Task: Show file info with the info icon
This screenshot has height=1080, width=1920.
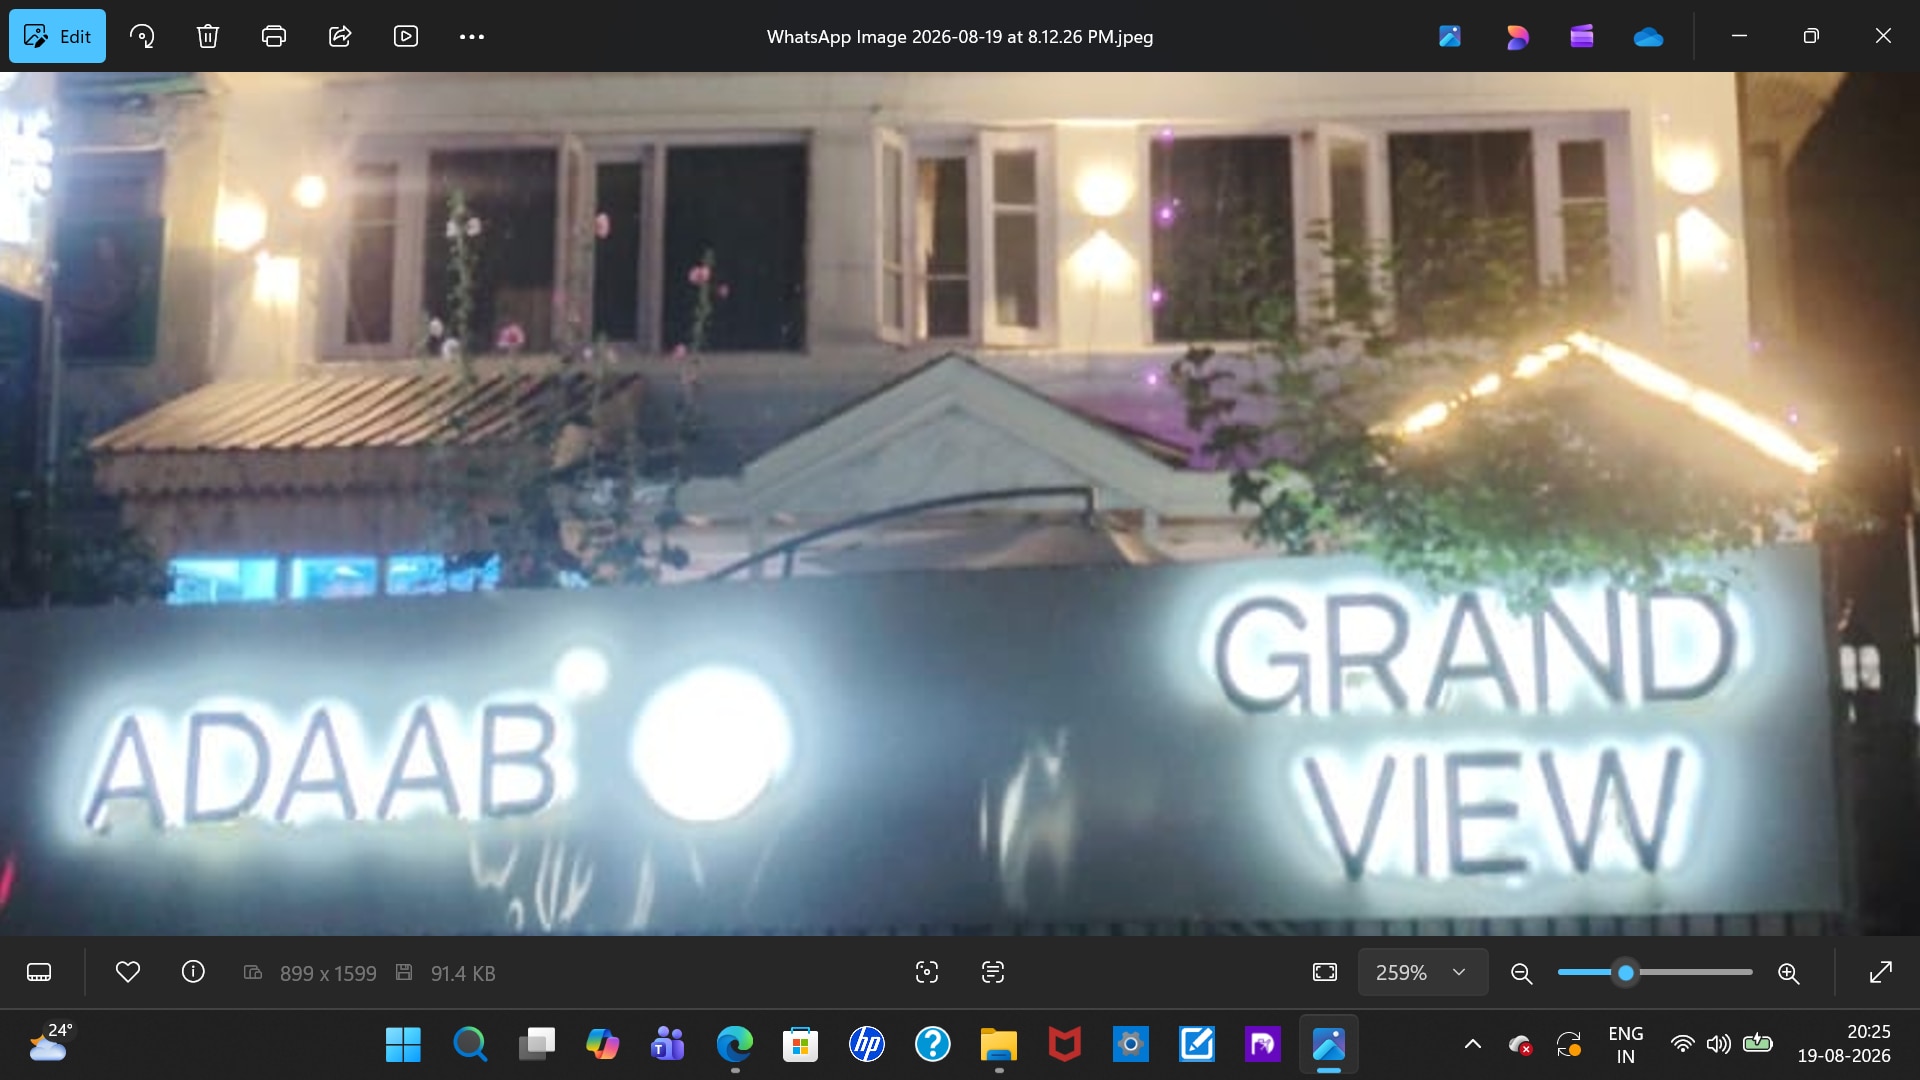Action: (x=193, y=972)
